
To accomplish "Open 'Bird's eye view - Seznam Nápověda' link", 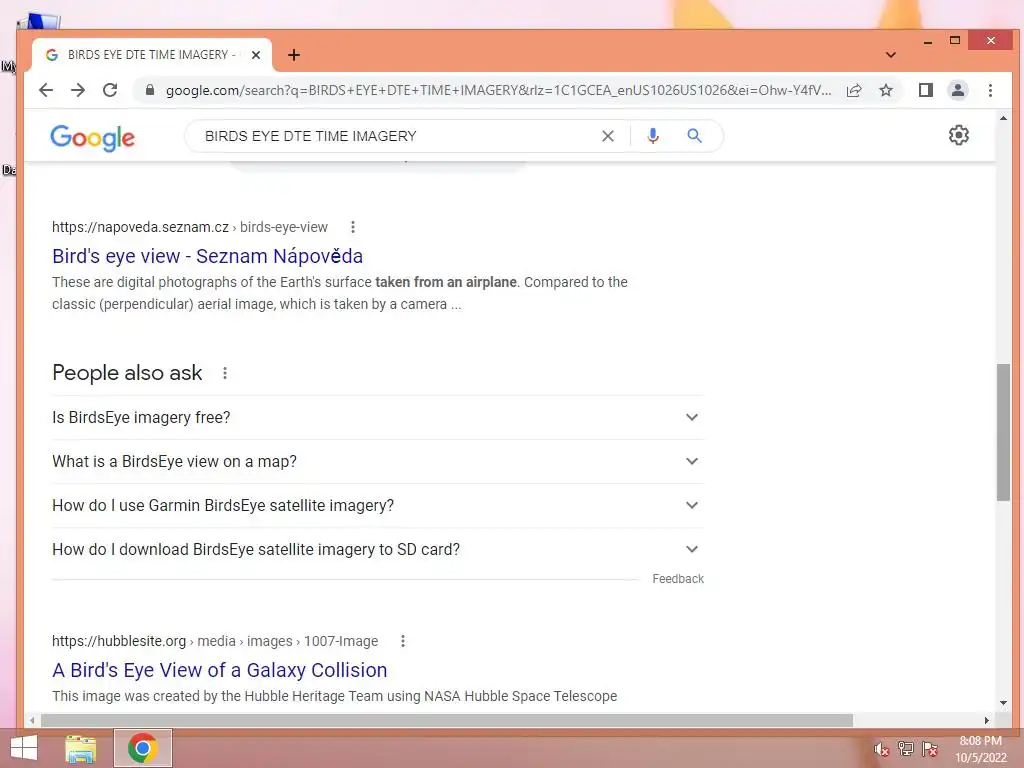I will [207, 256].
